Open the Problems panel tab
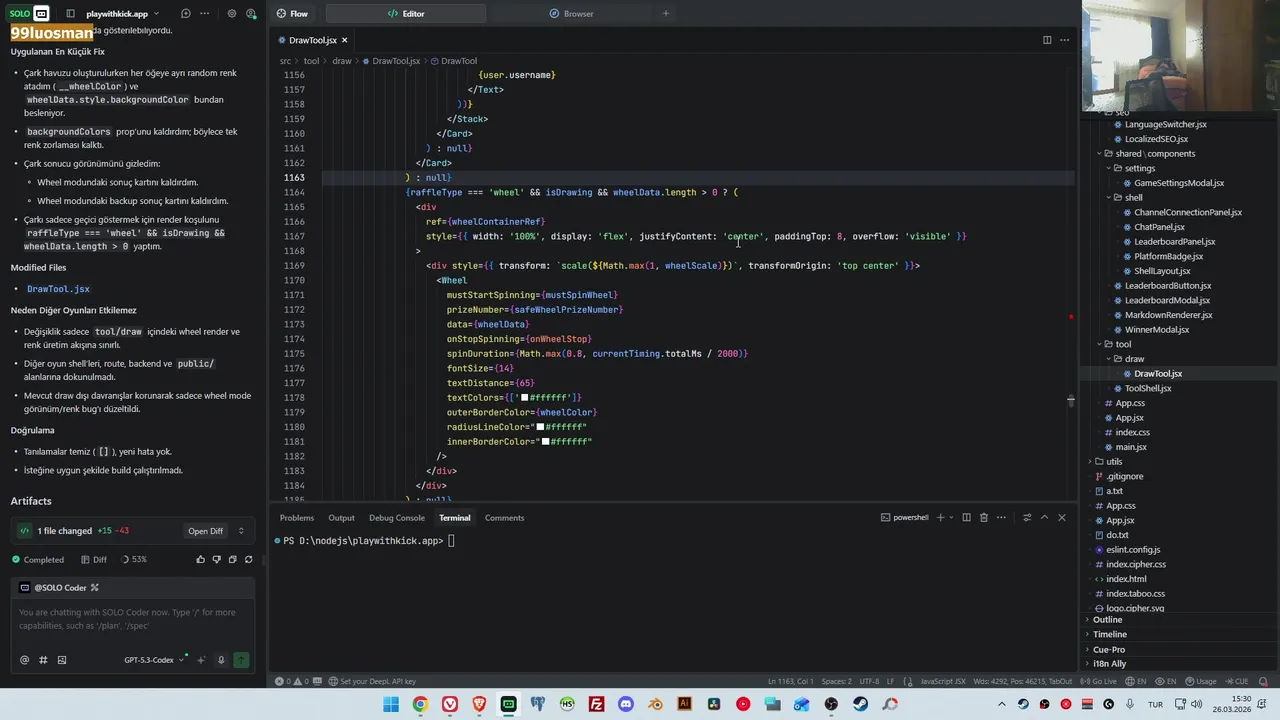The height and width of the screenshot is (720, 1280). 297,518
